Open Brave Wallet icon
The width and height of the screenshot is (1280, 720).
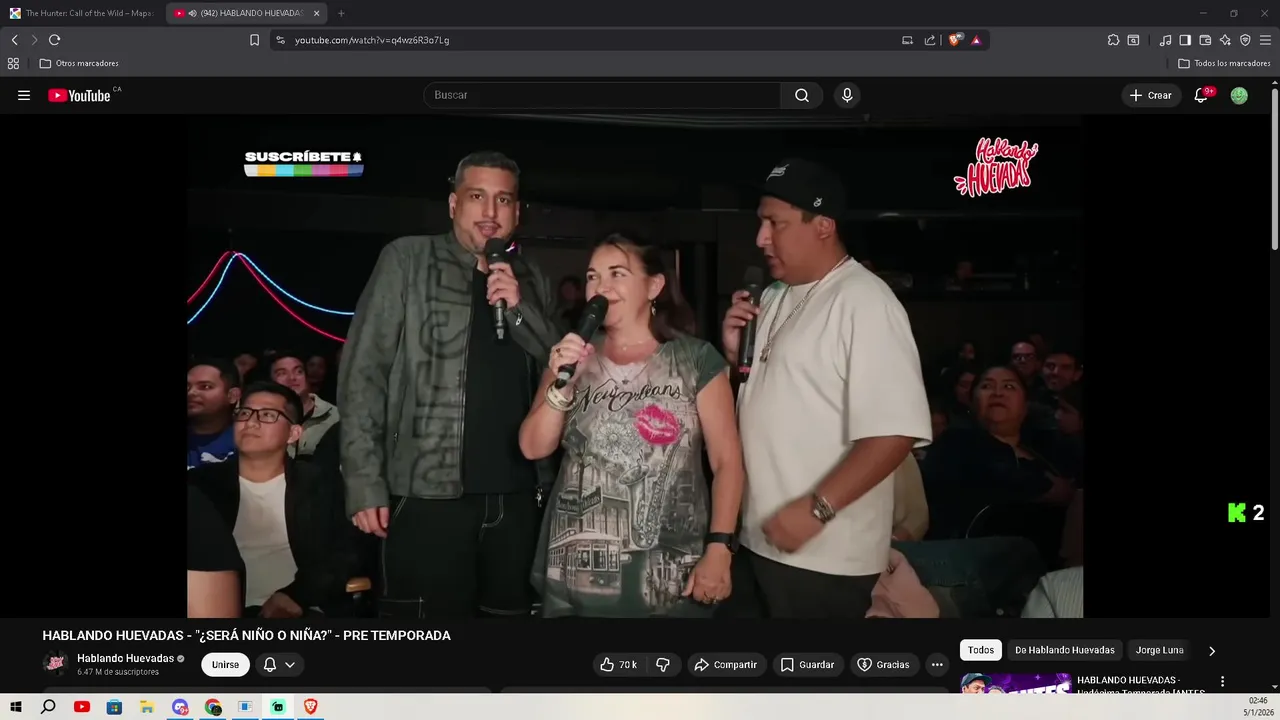pyautogui.click(x=1205, y=40)
